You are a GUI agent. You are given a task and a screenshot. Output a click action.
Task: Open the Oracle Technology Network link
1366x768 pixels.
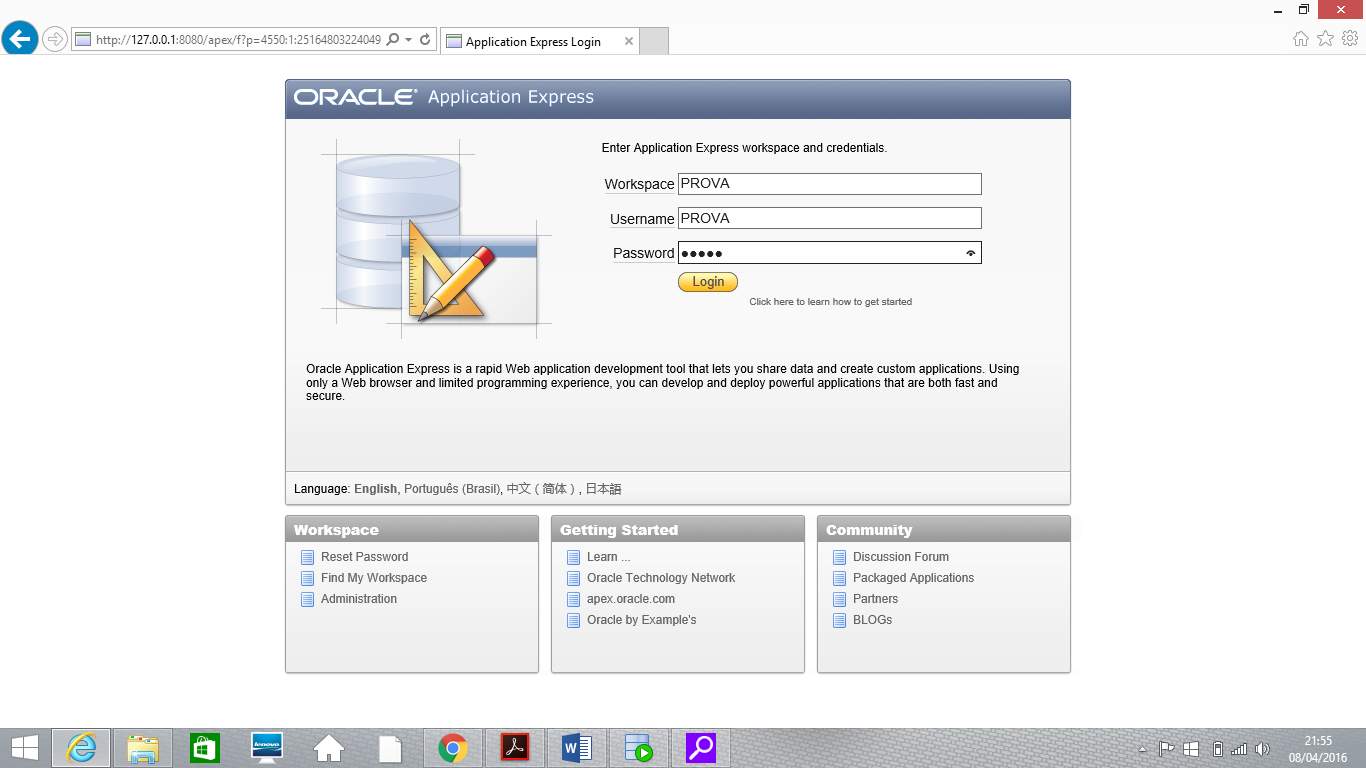point(661,578)
